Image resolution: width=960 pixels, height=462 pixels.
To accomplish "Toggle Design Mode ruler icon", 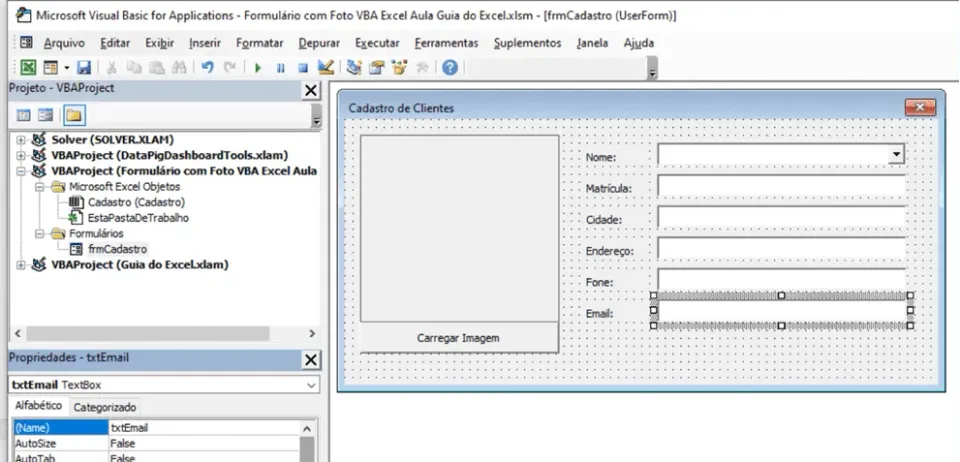I will pos(326,67).
